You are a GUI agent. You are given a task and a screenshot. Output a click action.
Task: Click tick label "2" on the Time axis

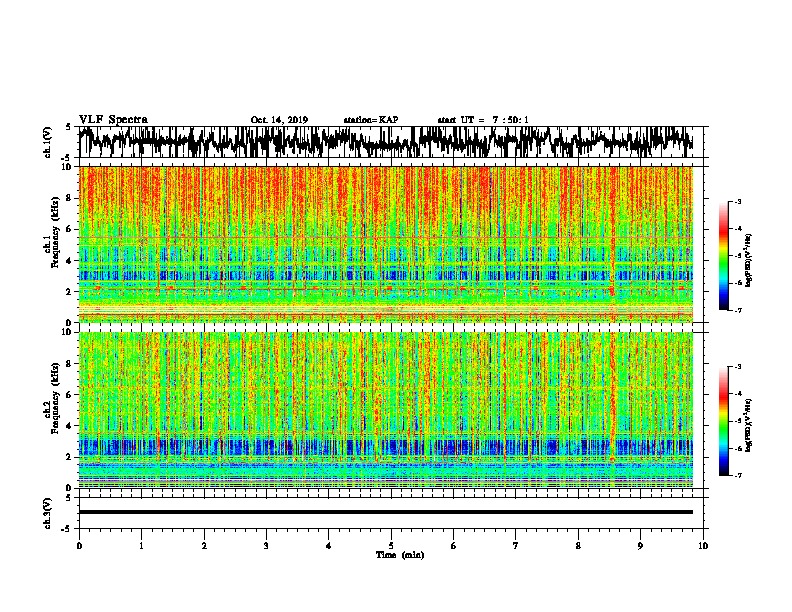[204, 546]
